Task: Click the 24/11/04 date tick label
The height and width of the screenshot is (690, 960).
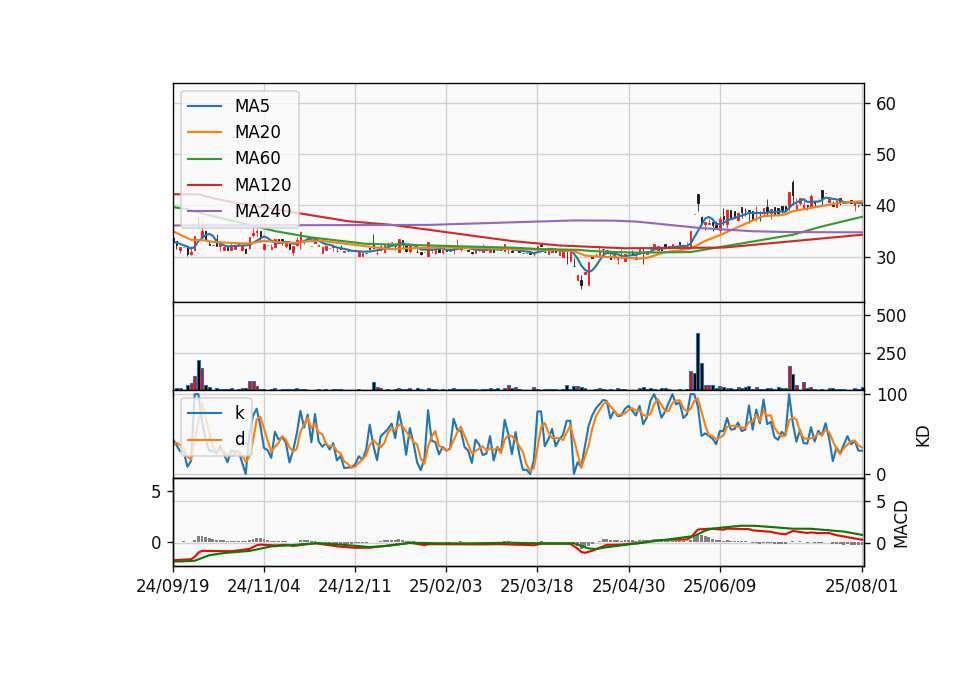Action: (264, 586)
